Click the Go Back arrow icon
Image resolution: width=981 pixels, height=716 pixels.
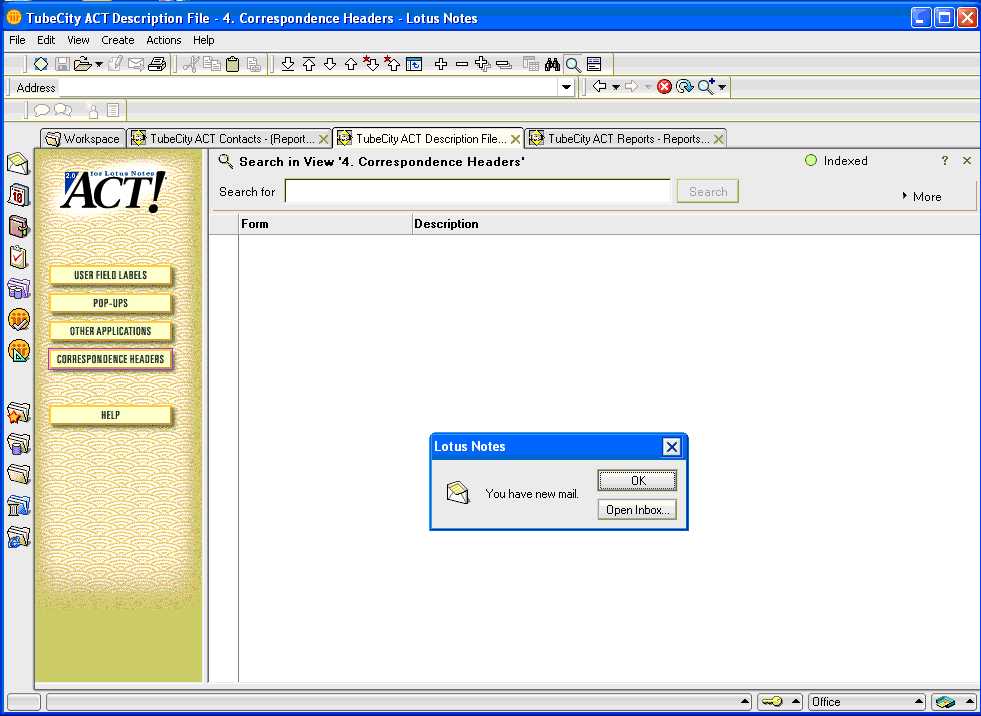tap(599, 86)
